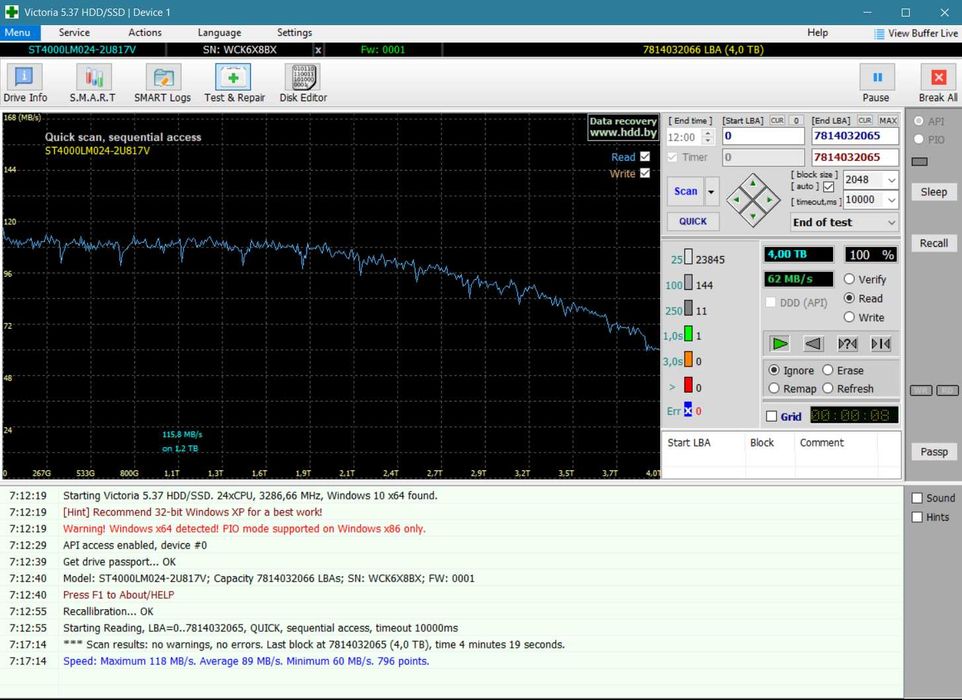Image resolution: width=962 pixels, height=700 pixels.
Task: Toggle the Sound checkbox
Action: (917, 498)
